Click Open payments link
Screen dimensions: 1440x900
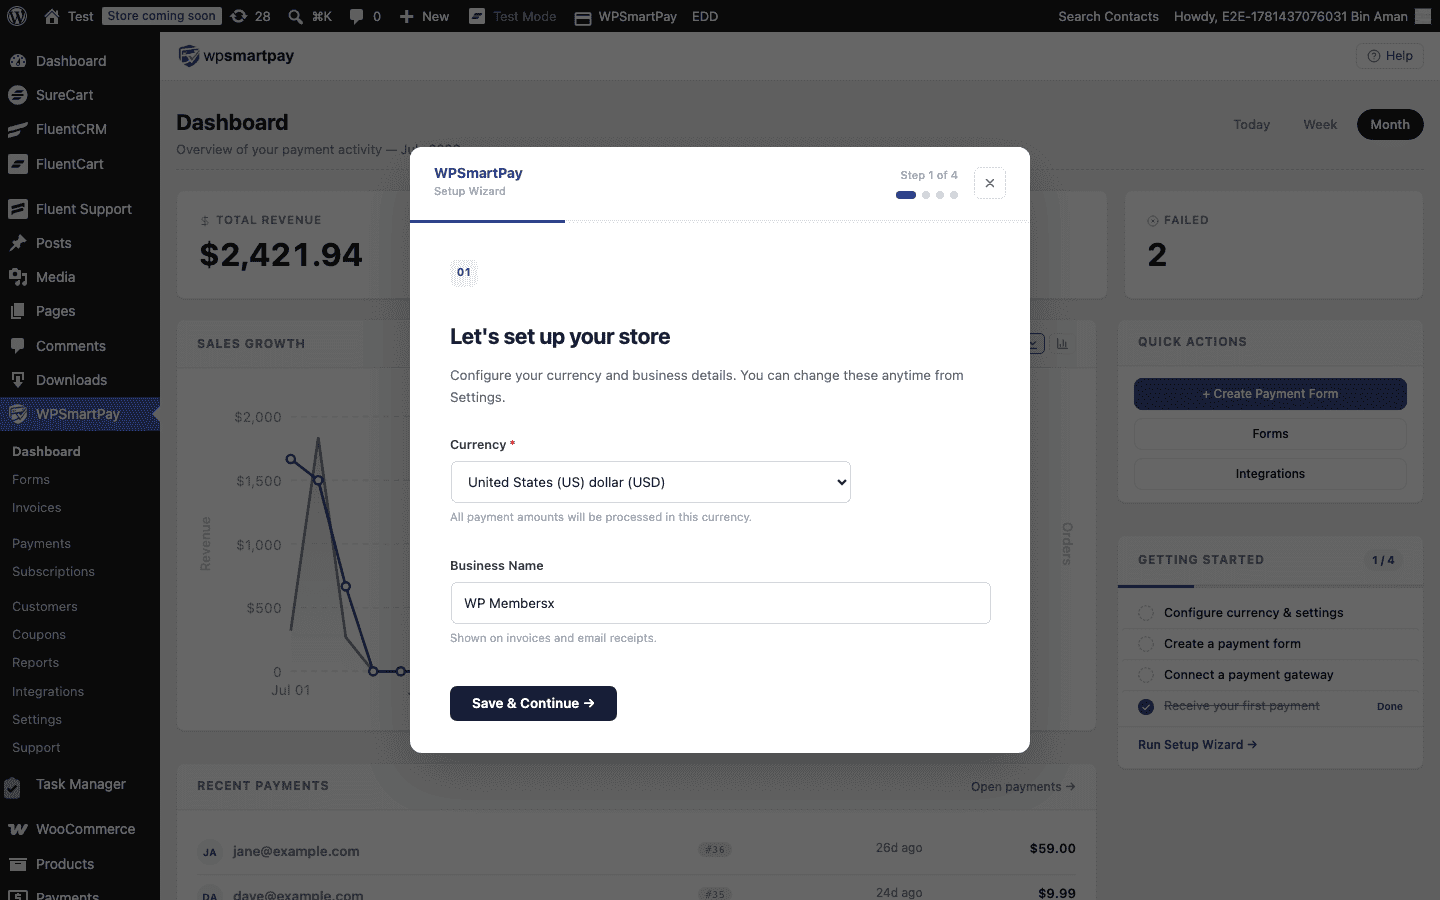point(1023,787)
